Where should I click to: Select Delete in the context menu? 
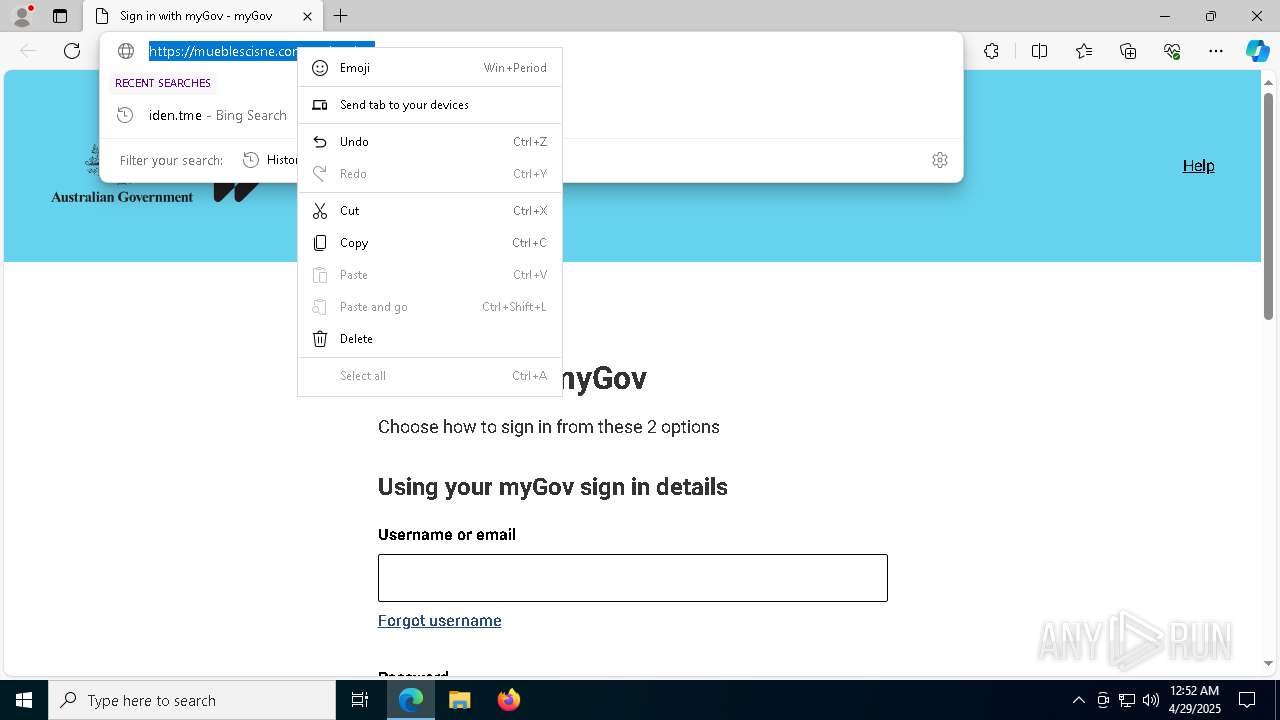coord(430,339)
